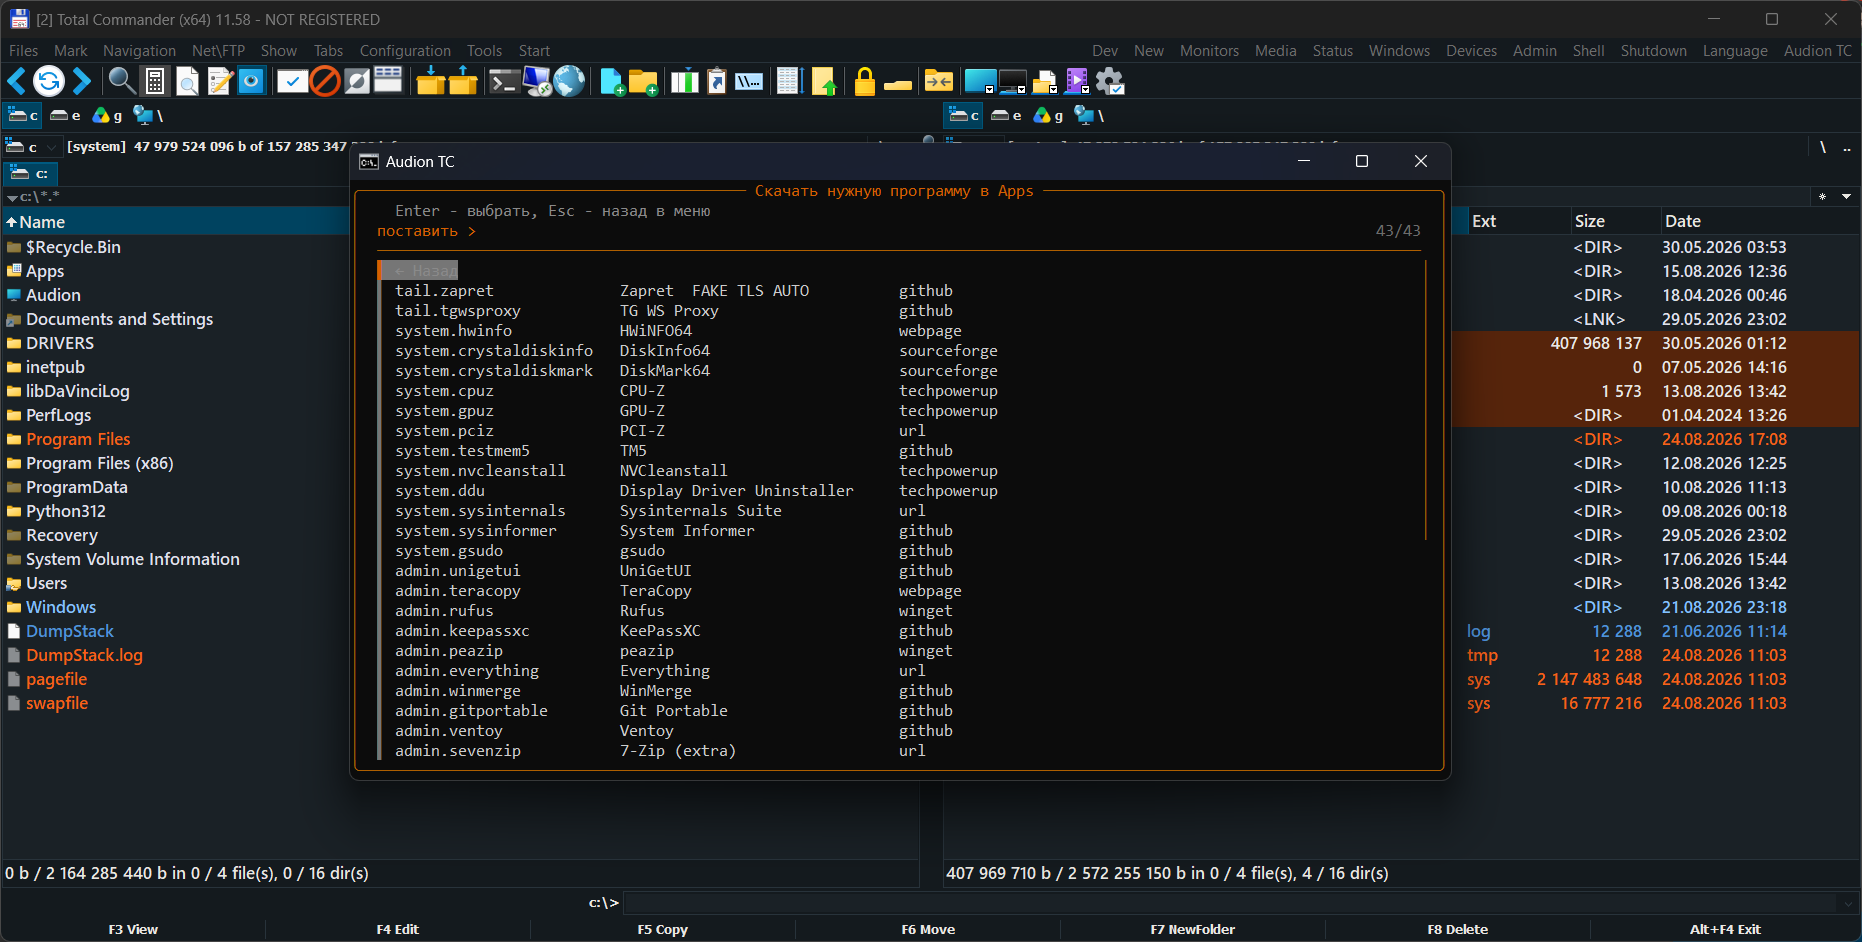Click the pack files box icon
The width and height of the screenshot is (1862, 942).
pyautogui.click(x=431, y=81)
